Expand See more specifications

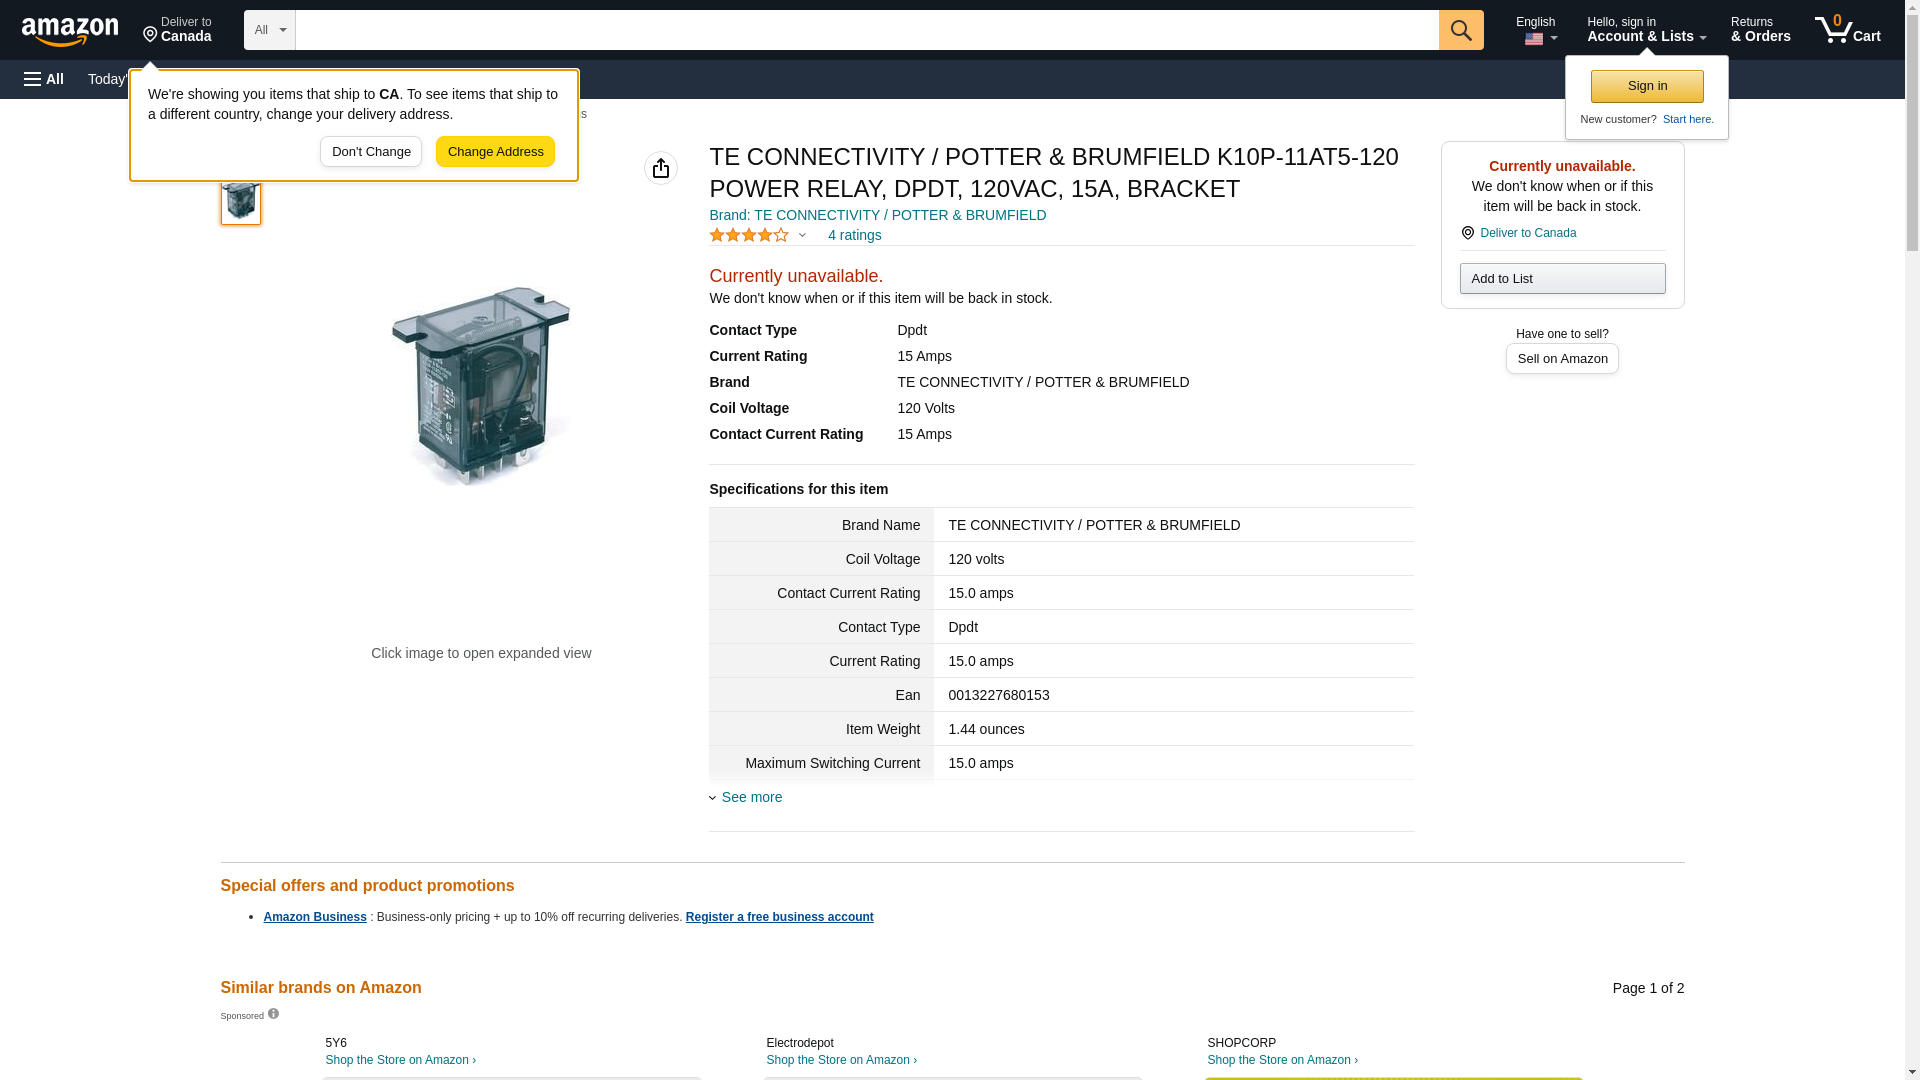point(751,797)
